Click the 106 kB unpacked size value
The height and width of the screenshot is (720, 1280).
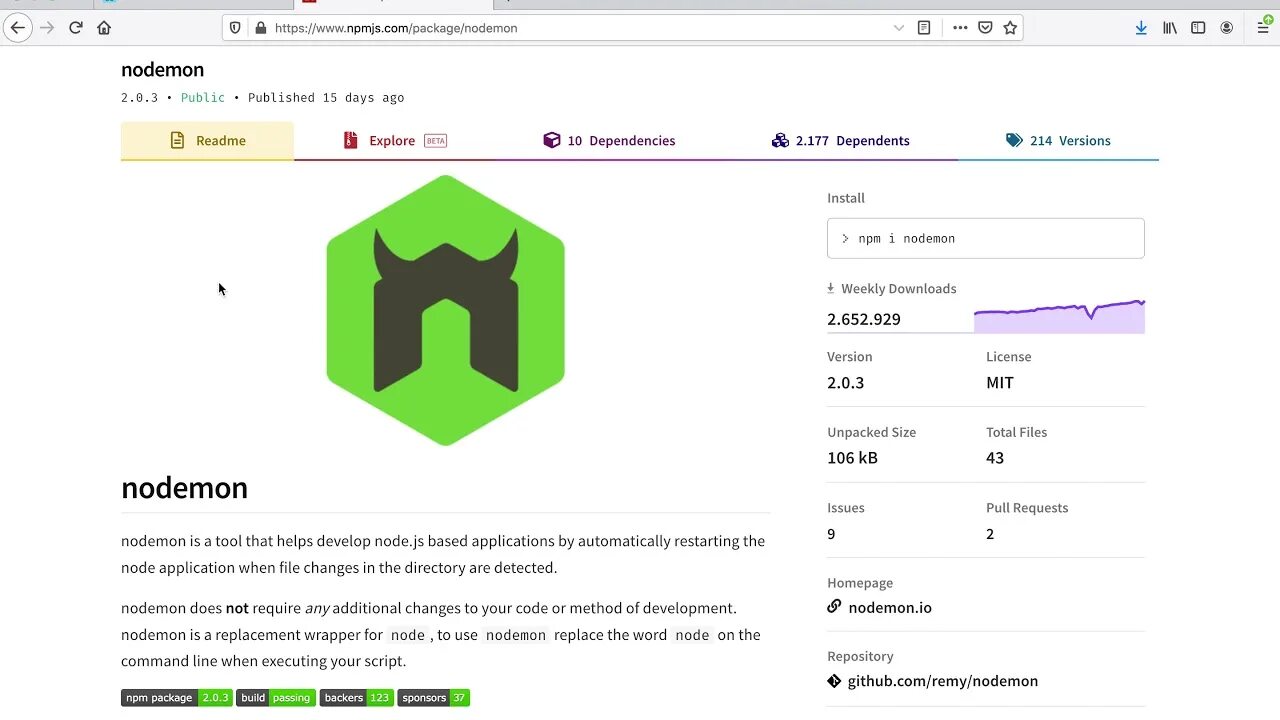(852, 458)
